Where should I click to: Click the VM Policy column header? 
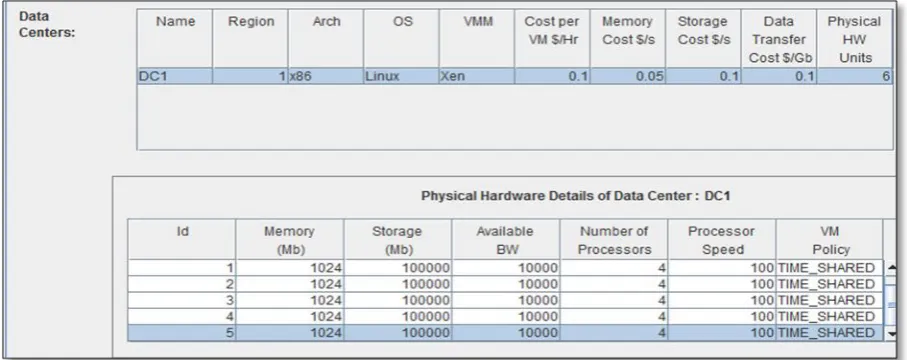coord(829,239)
